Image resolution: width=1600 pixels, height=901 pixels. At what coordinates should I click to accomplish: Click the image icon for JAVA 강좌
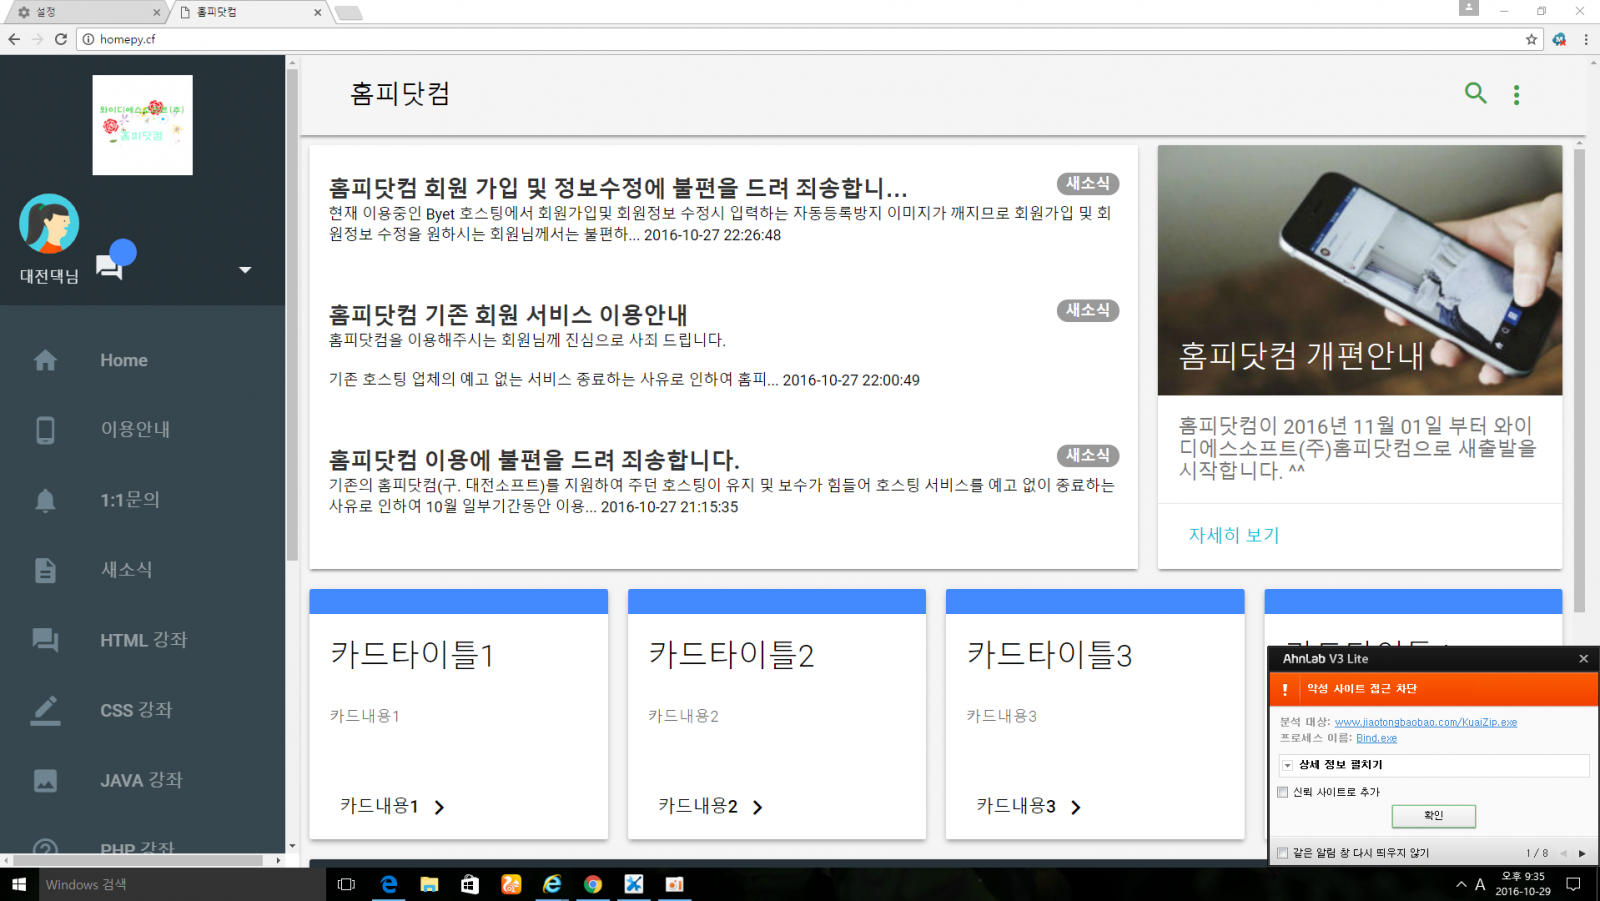[x=46, y=780]
